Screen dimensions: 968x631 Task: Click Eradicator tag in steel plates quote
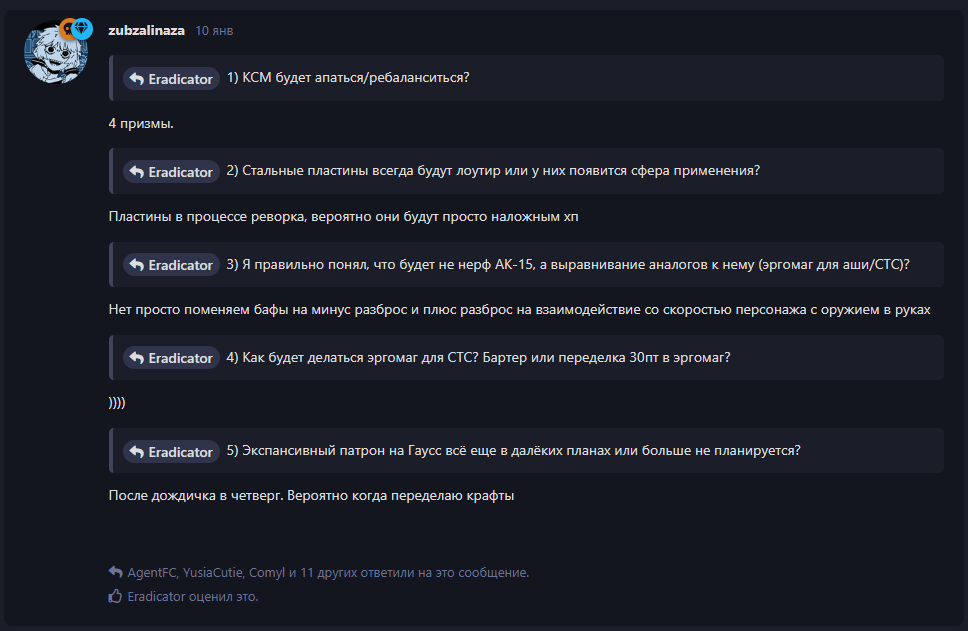click(x=171, y=172)
